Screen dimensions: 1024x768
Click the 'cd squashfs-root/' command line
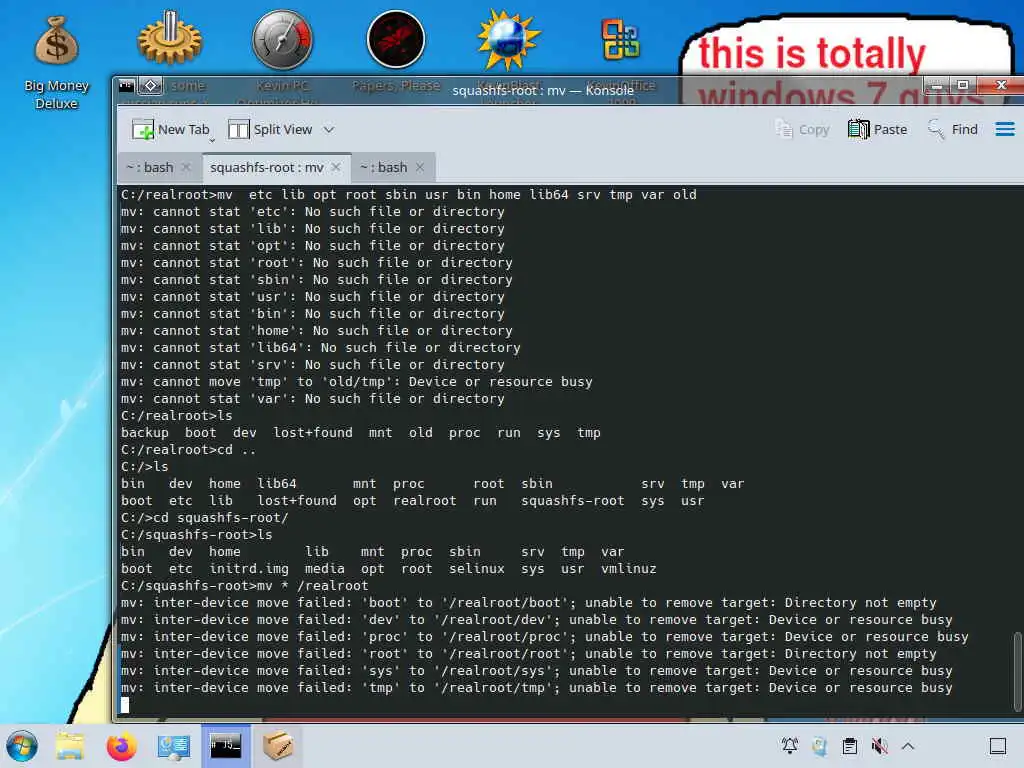pyautogui.click(x=204, y=518)
